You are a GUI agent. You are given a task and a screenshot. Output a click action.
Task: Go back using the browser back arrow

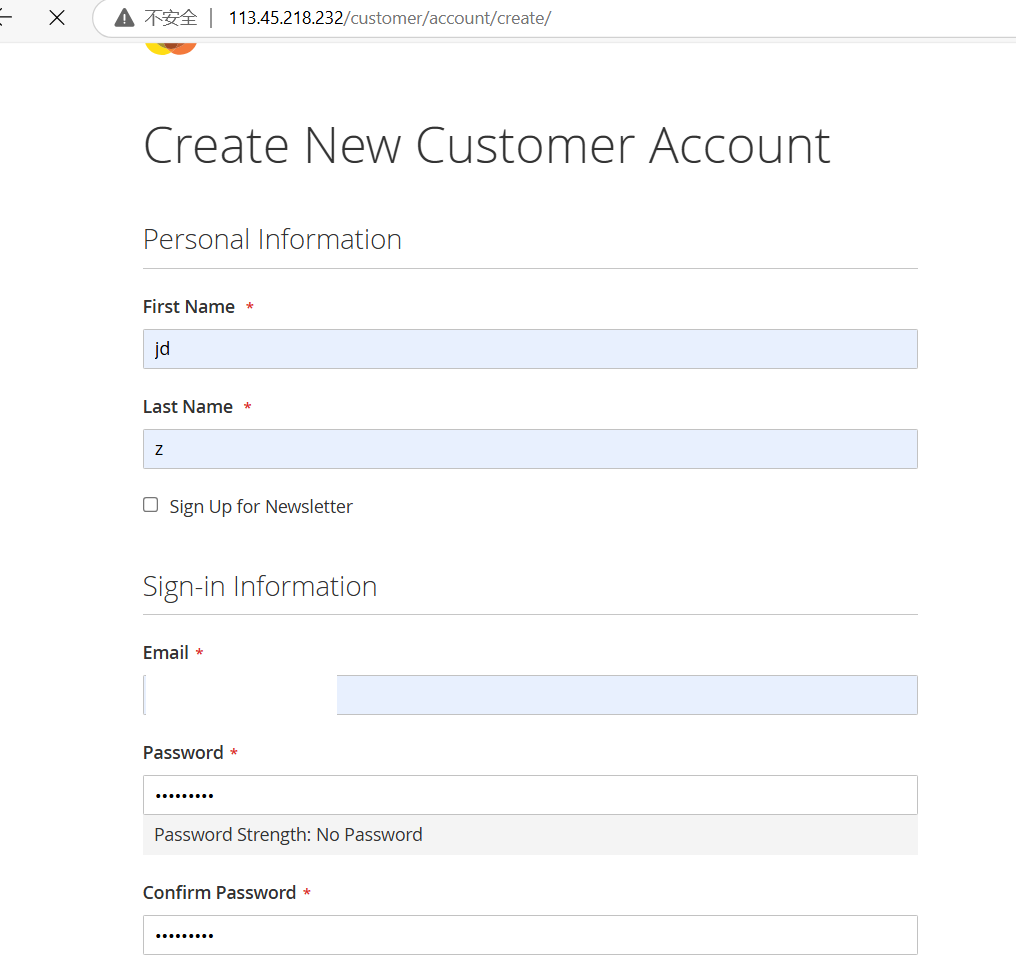pos(5,18)
